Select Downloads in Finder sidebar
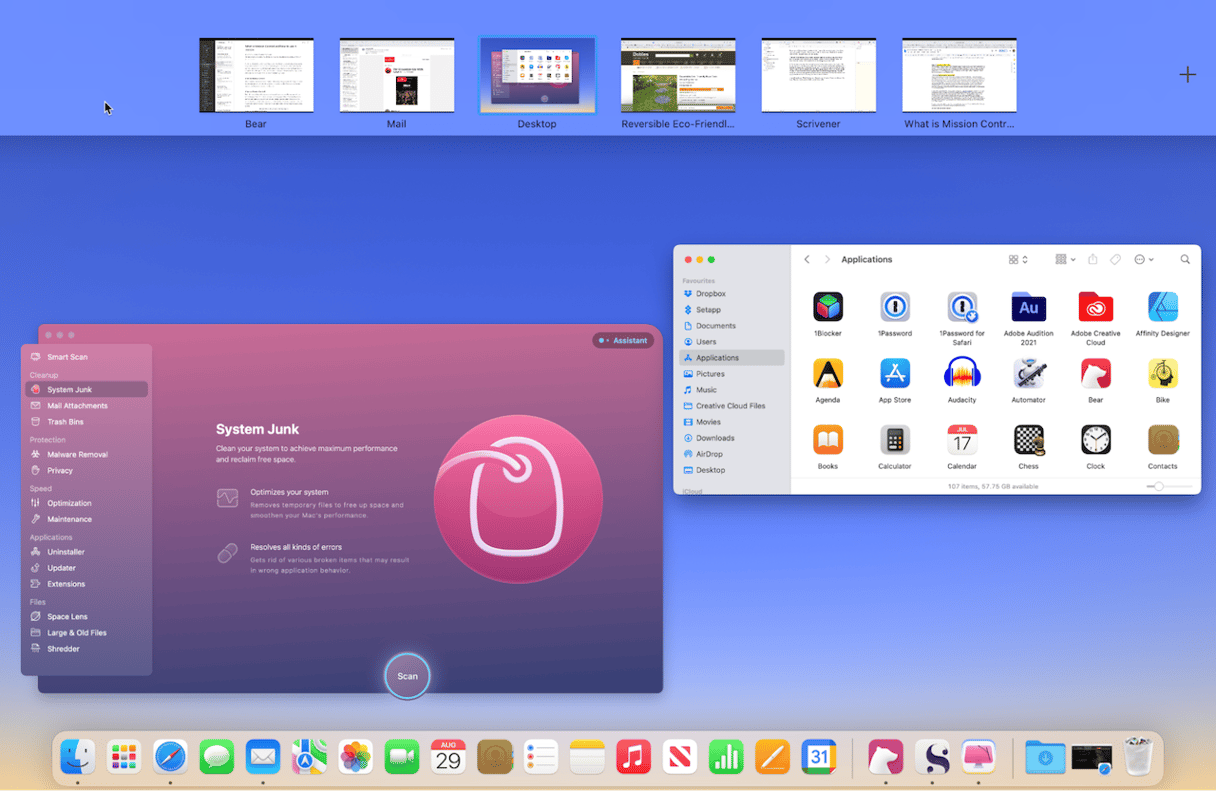The height and width of the screenshot is (791, 1216). tap(715, 438)
